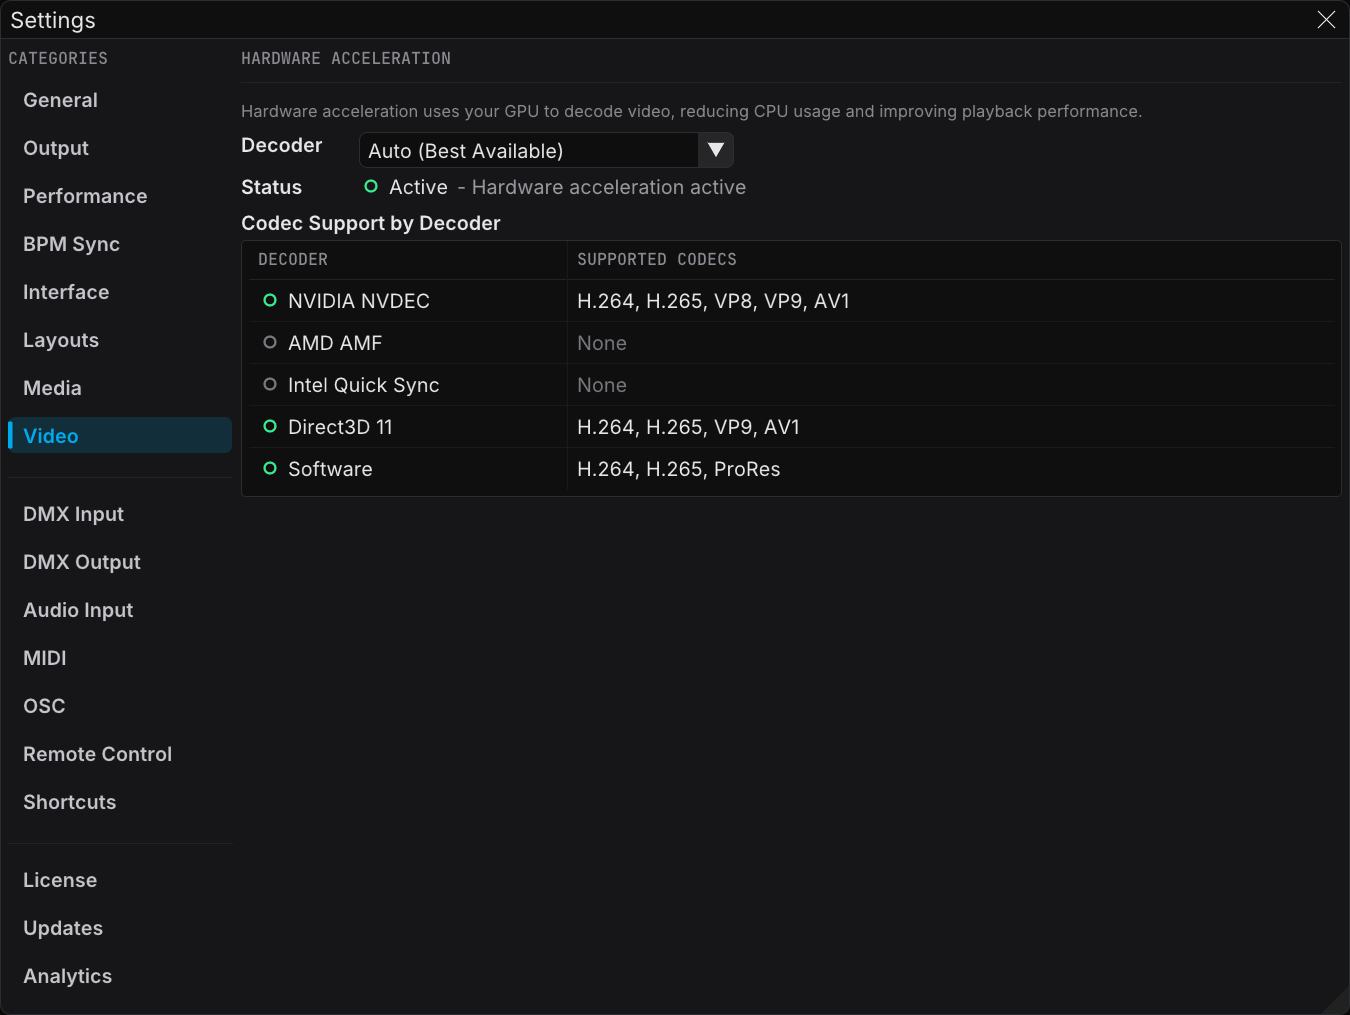Go to Shortcuts settings
The height and width of the screenshot is (1015, 1350).
pyautogui.click(x=119, y=802)
